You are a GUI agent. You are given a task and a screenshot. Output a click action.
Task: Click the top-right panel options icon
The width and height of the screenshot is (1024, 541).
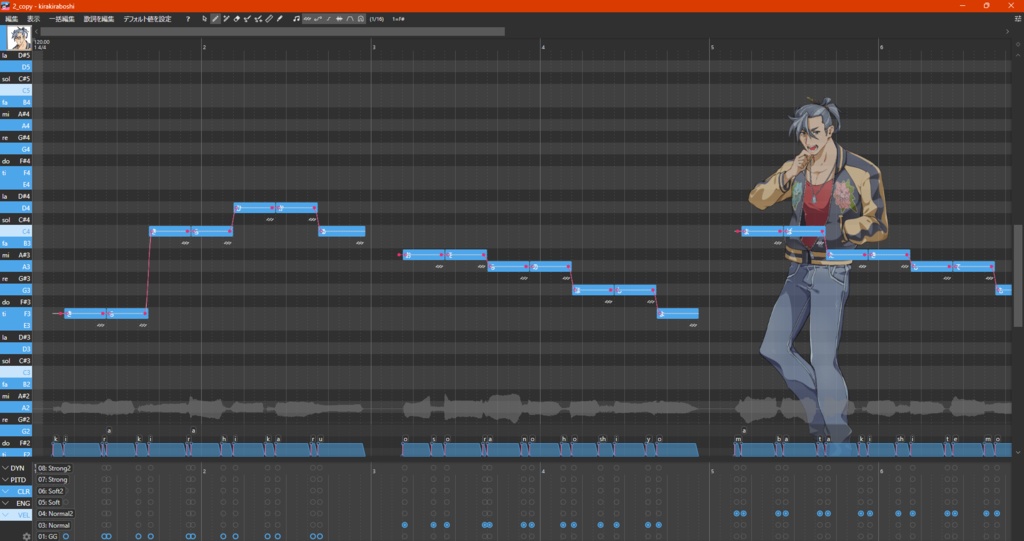pyautogui.click(x=1018, y=19)
